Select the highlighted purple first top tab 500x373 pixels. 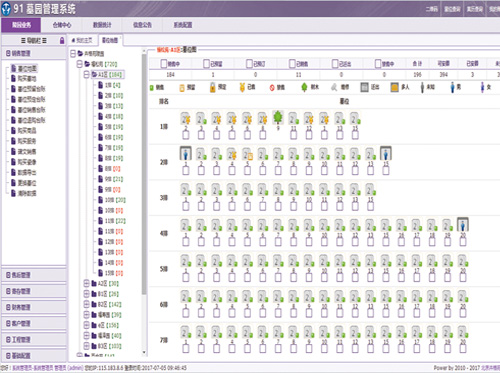click(x=21, y=25)
